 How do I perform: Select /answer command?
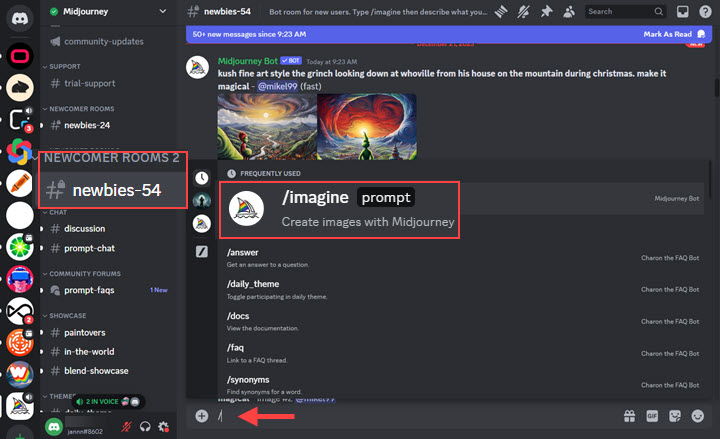click(461, 258)
